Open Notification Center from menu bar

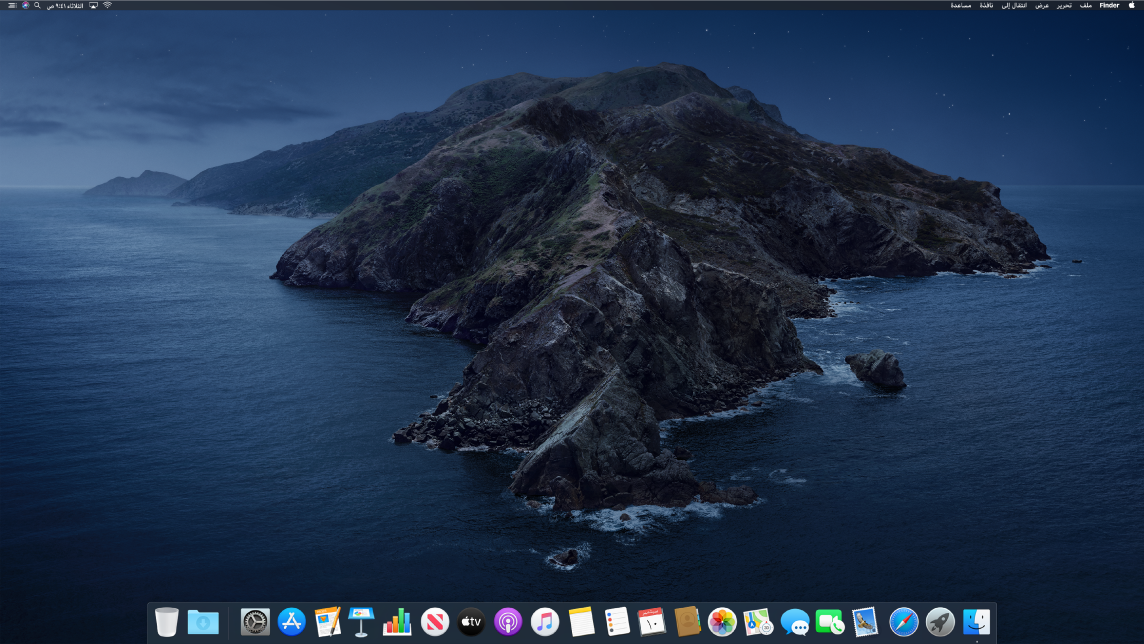(12, 5)
